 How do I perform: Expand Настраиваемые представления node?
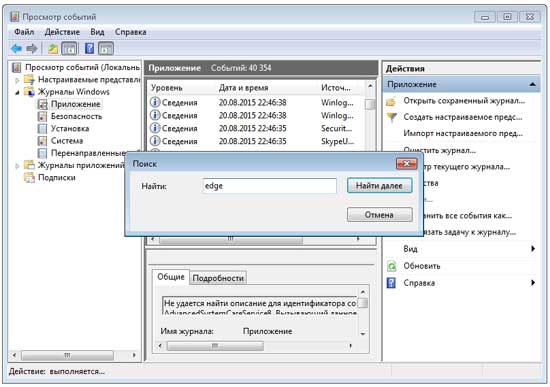point(17,80)
